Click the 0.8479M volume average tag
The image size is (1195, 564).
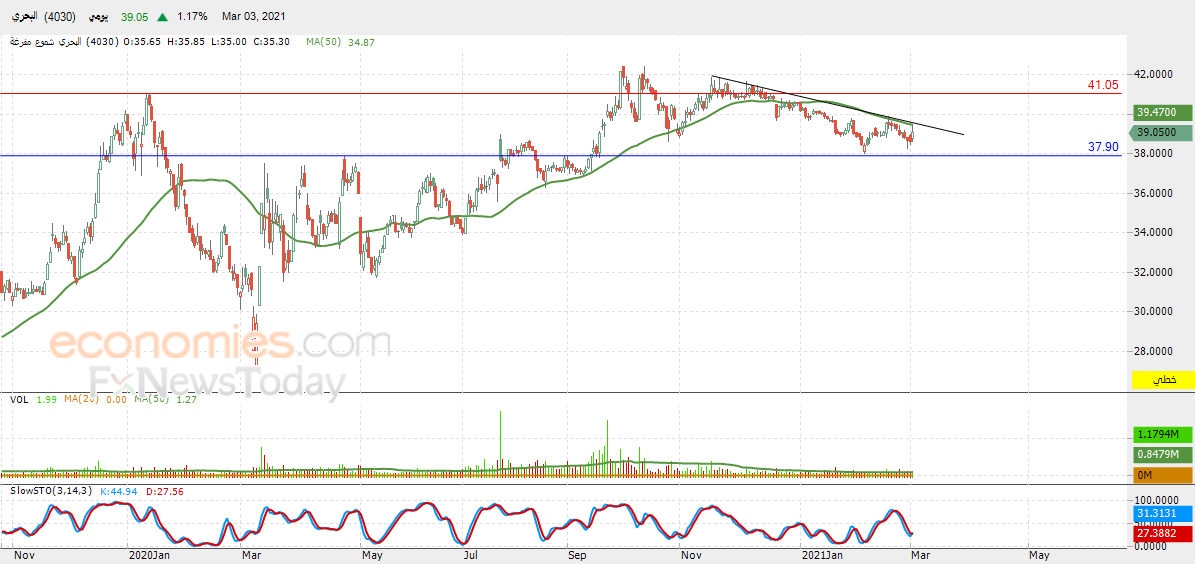click(x=1162, y=455)
